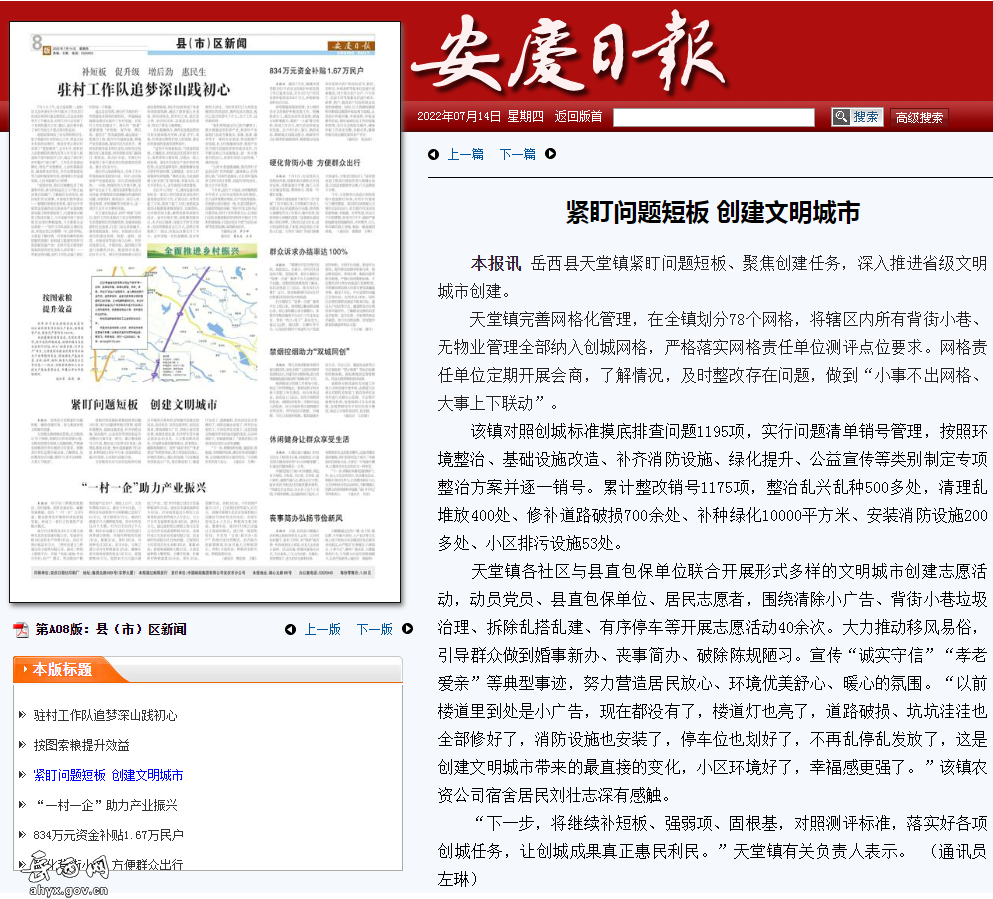This screenshot has width=993, height=899.
Task: Go to the previous article via 上一篇
Action: coord(465,154)
